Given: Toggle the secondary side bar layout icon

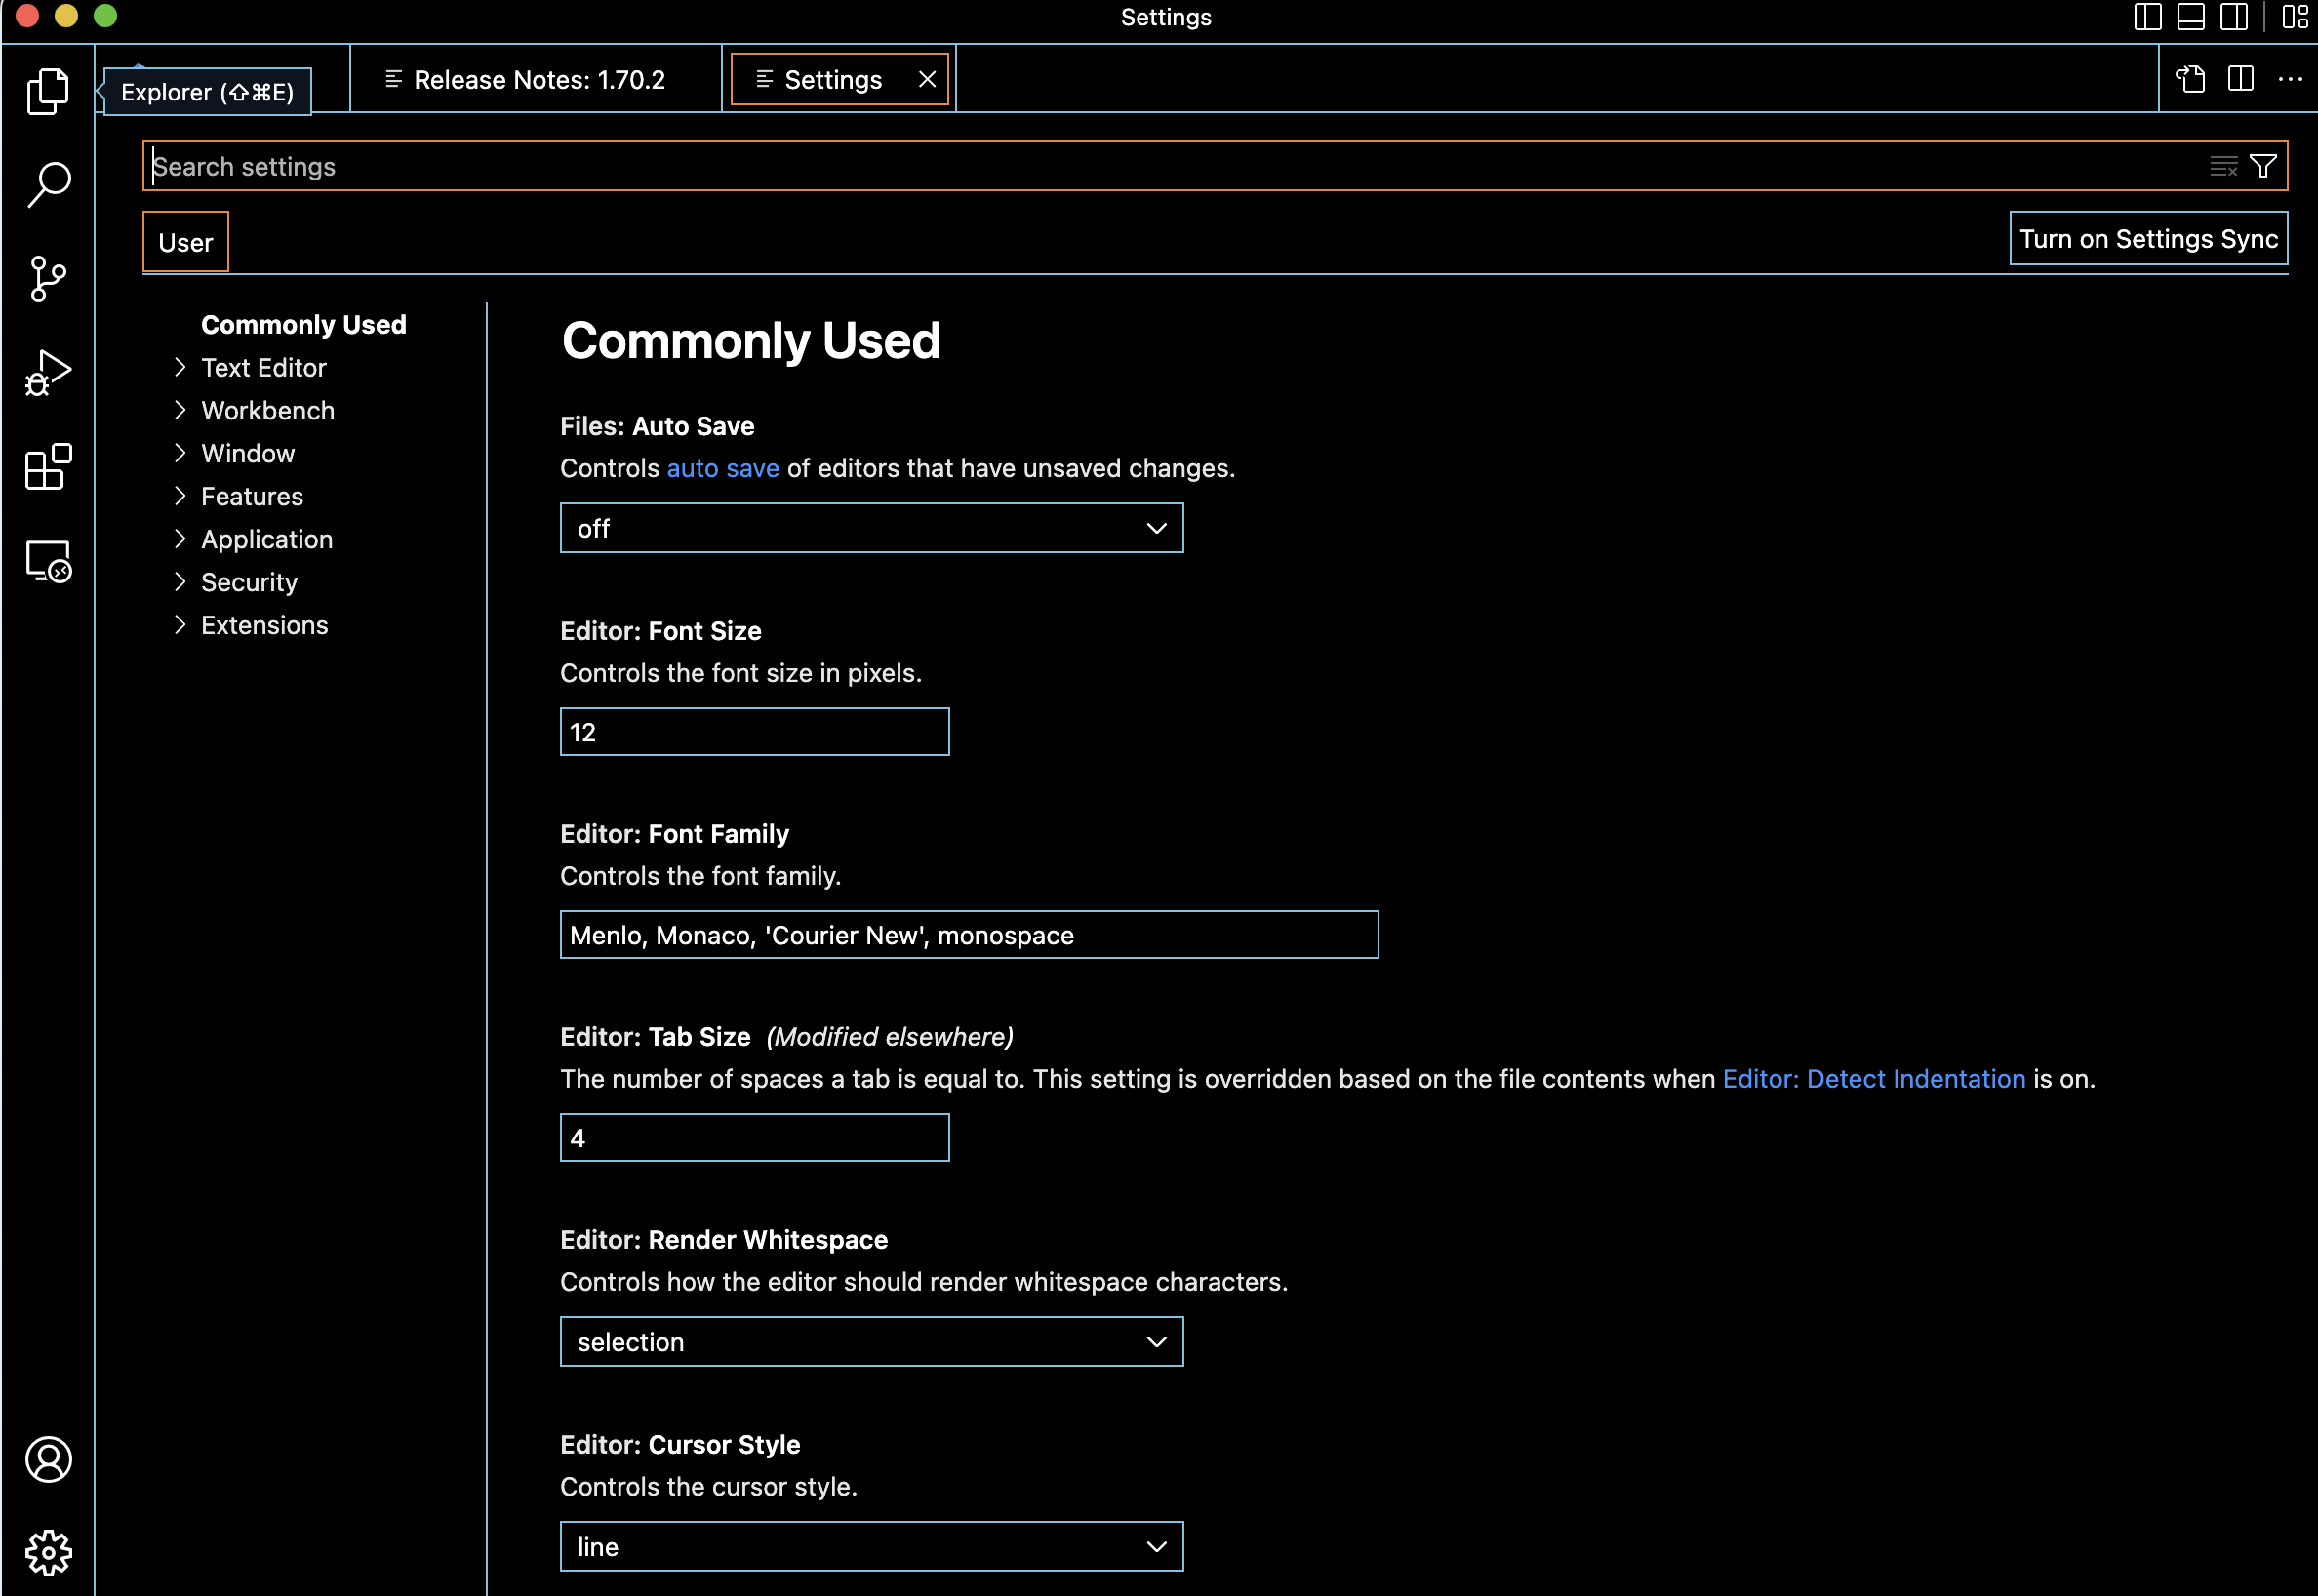Looking at the screenshot, I should pos(2233,17).
